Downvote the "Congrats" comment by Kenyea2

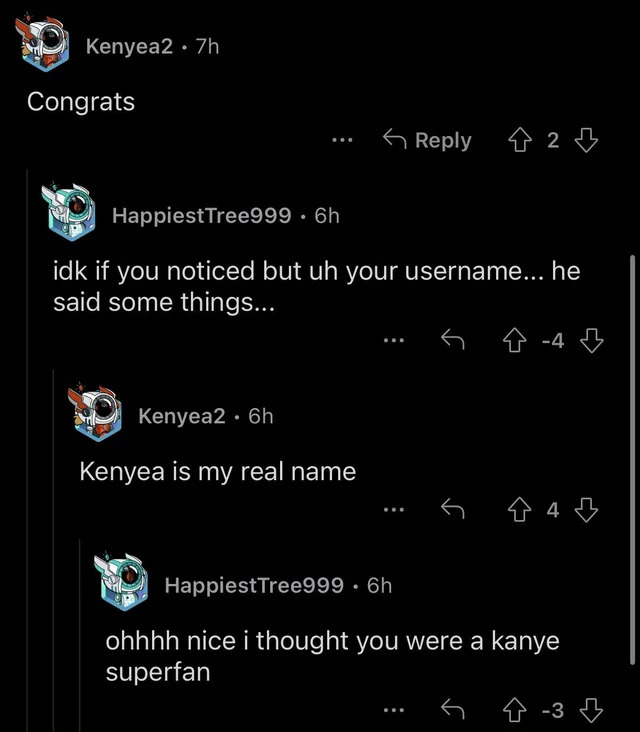587,141
